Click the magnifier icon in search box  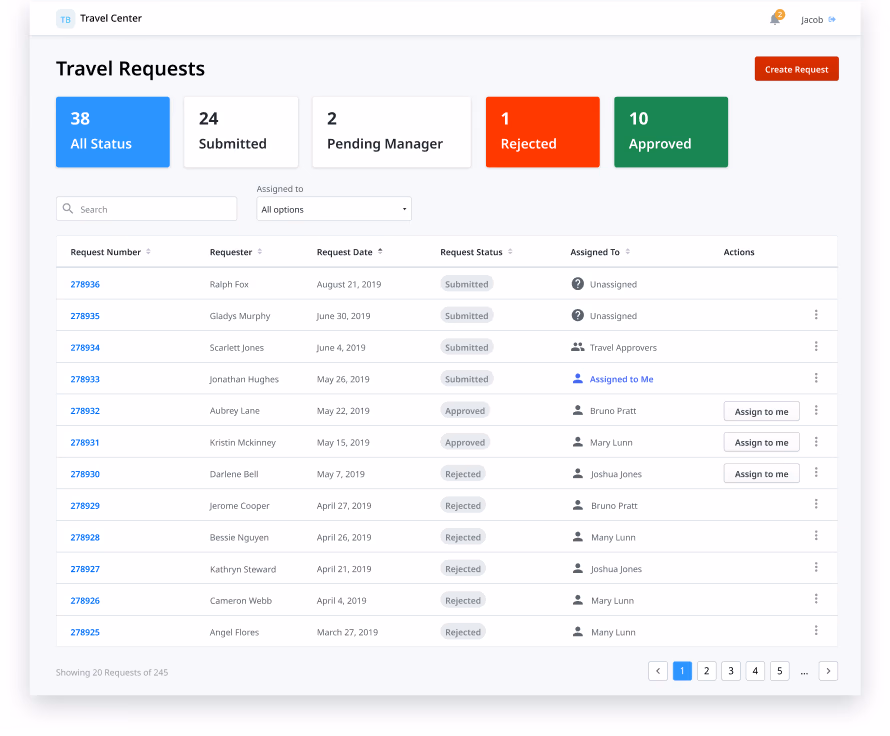point(68,209)
